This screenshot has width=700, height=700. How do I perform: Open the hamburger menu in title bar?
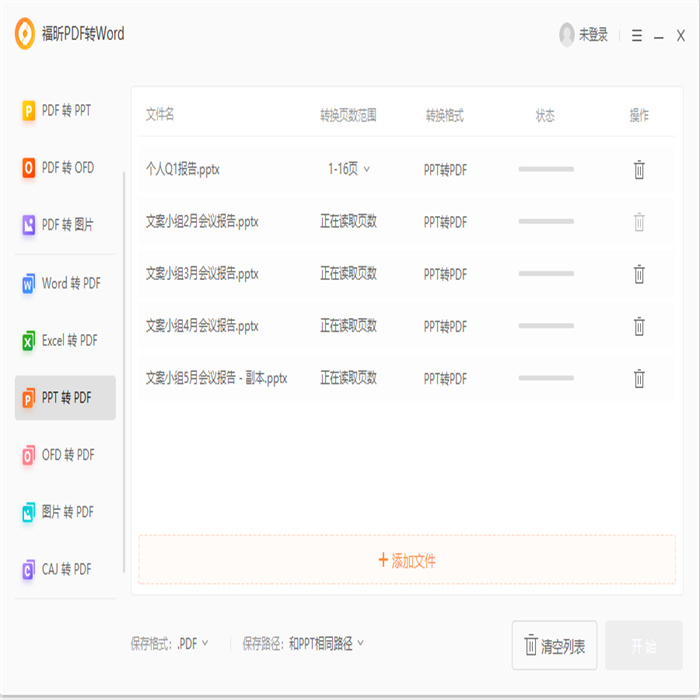[636, 35]
